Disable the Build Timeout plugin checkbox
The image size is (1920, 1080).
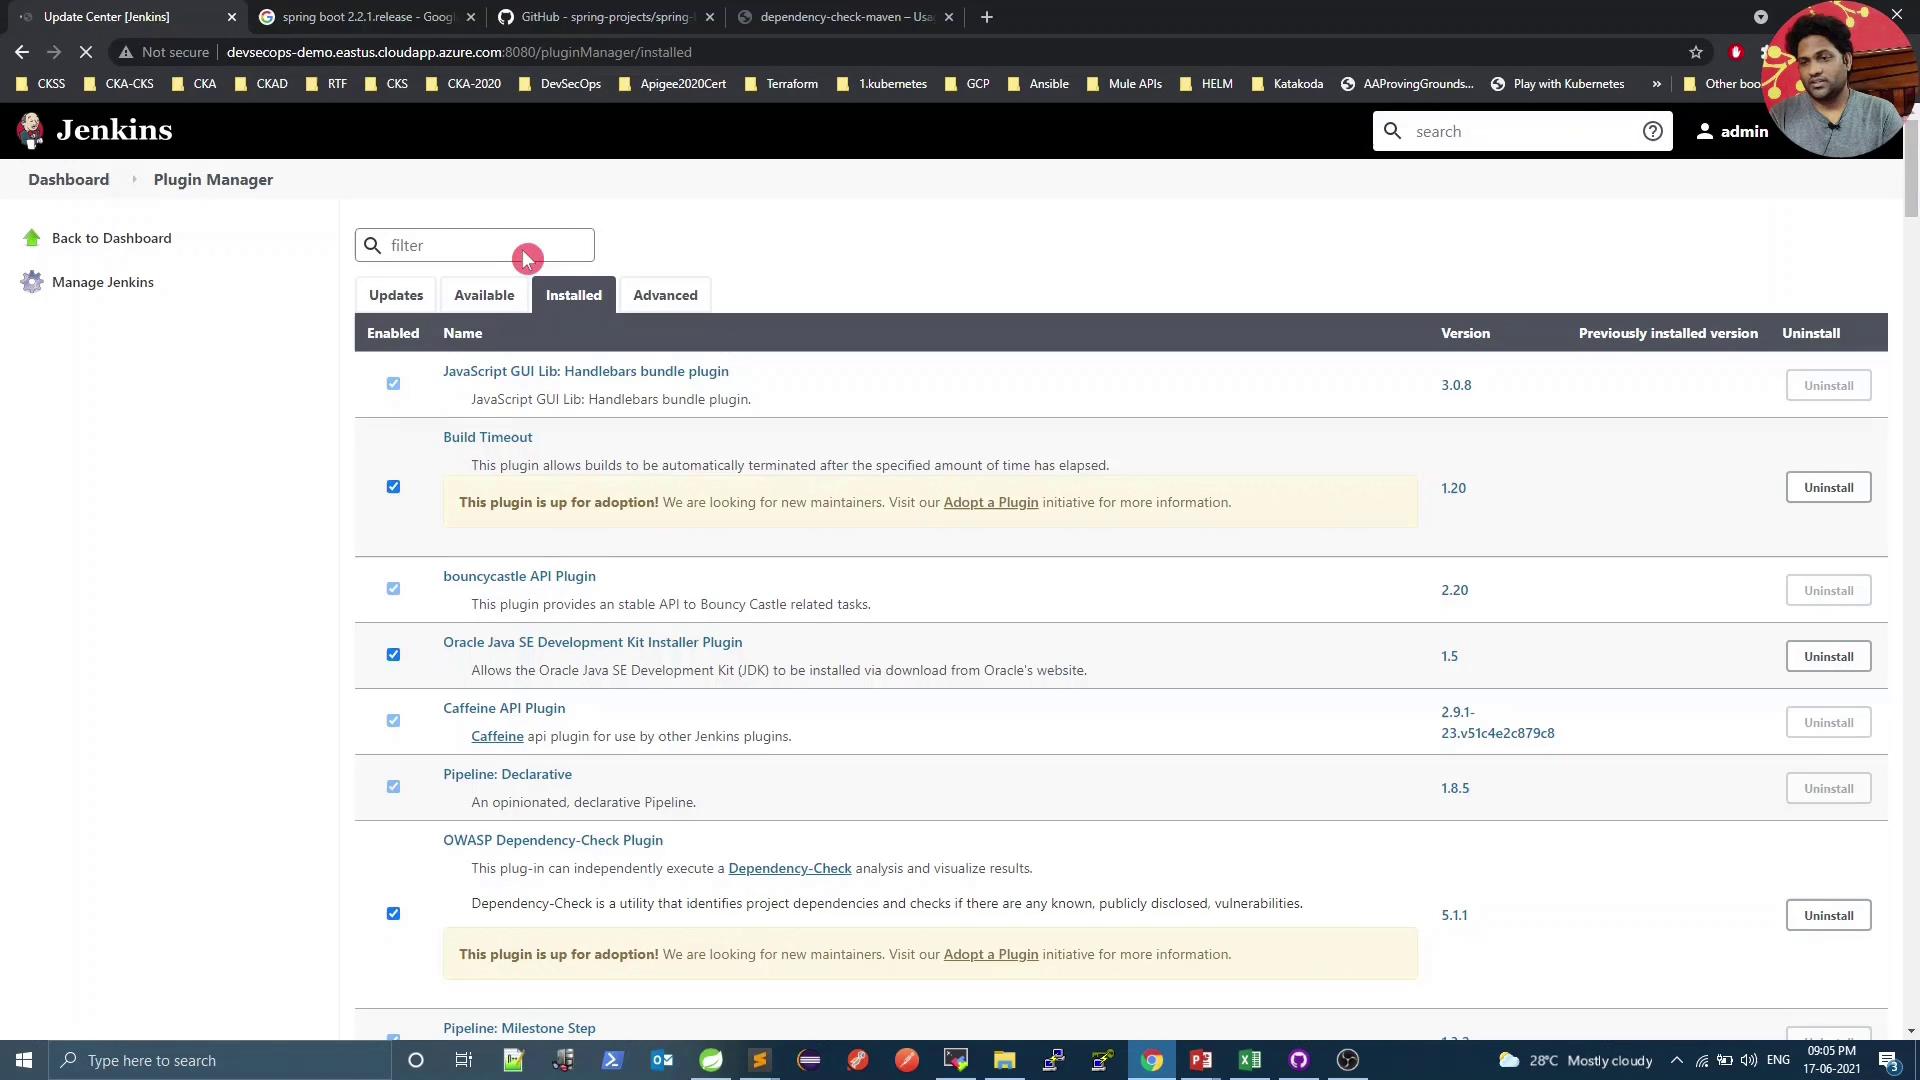point(393,487)
